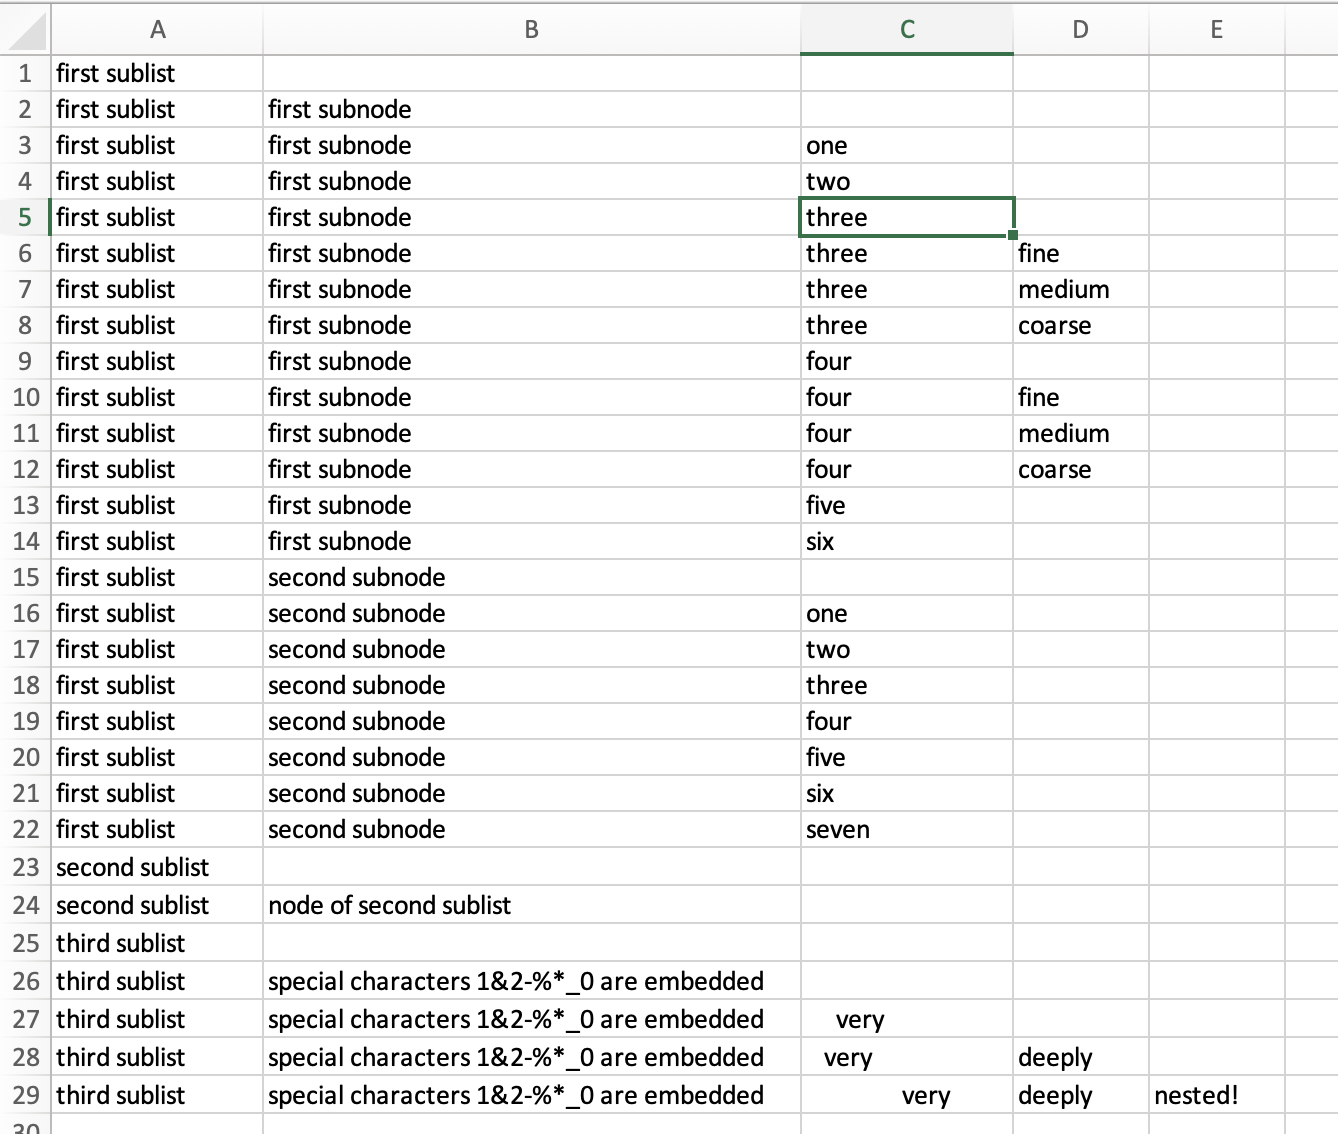Click cell C9 containing 'four'
1338x1134 pixels.
pyautogui.click(x=907, y=361)
